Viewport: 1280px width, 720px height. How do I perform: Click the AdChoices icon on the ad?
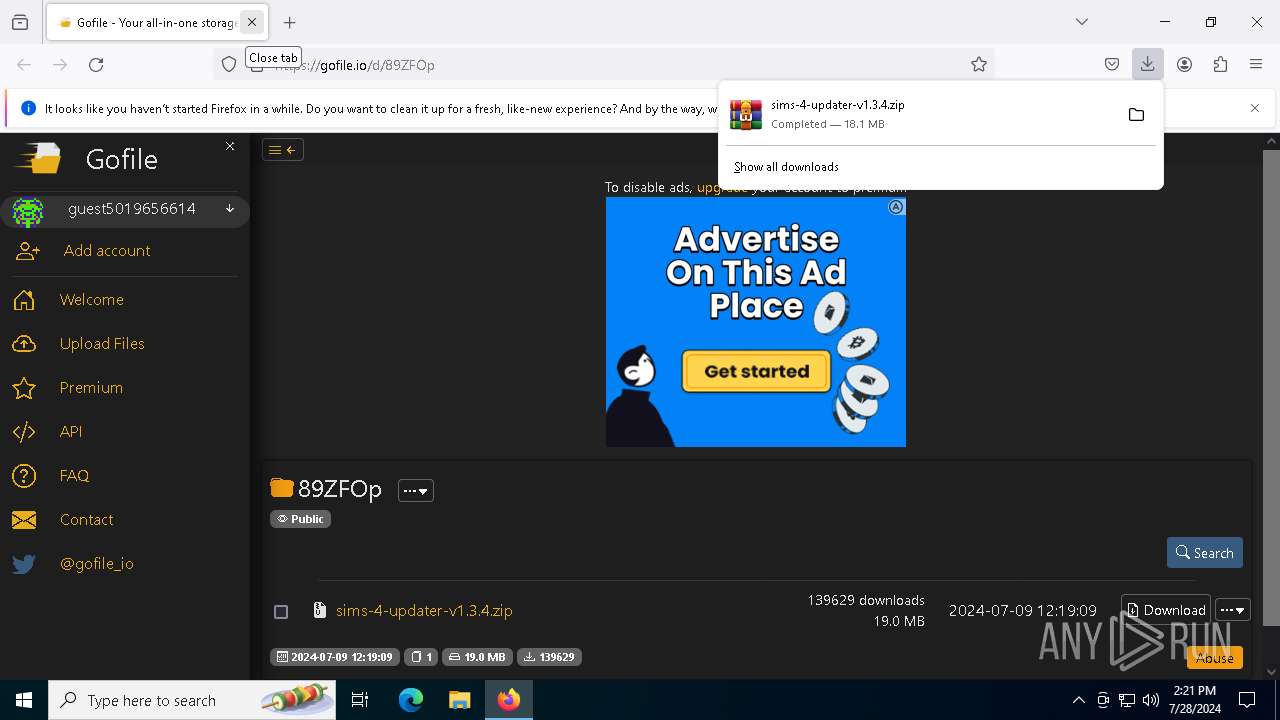point(896,207)
